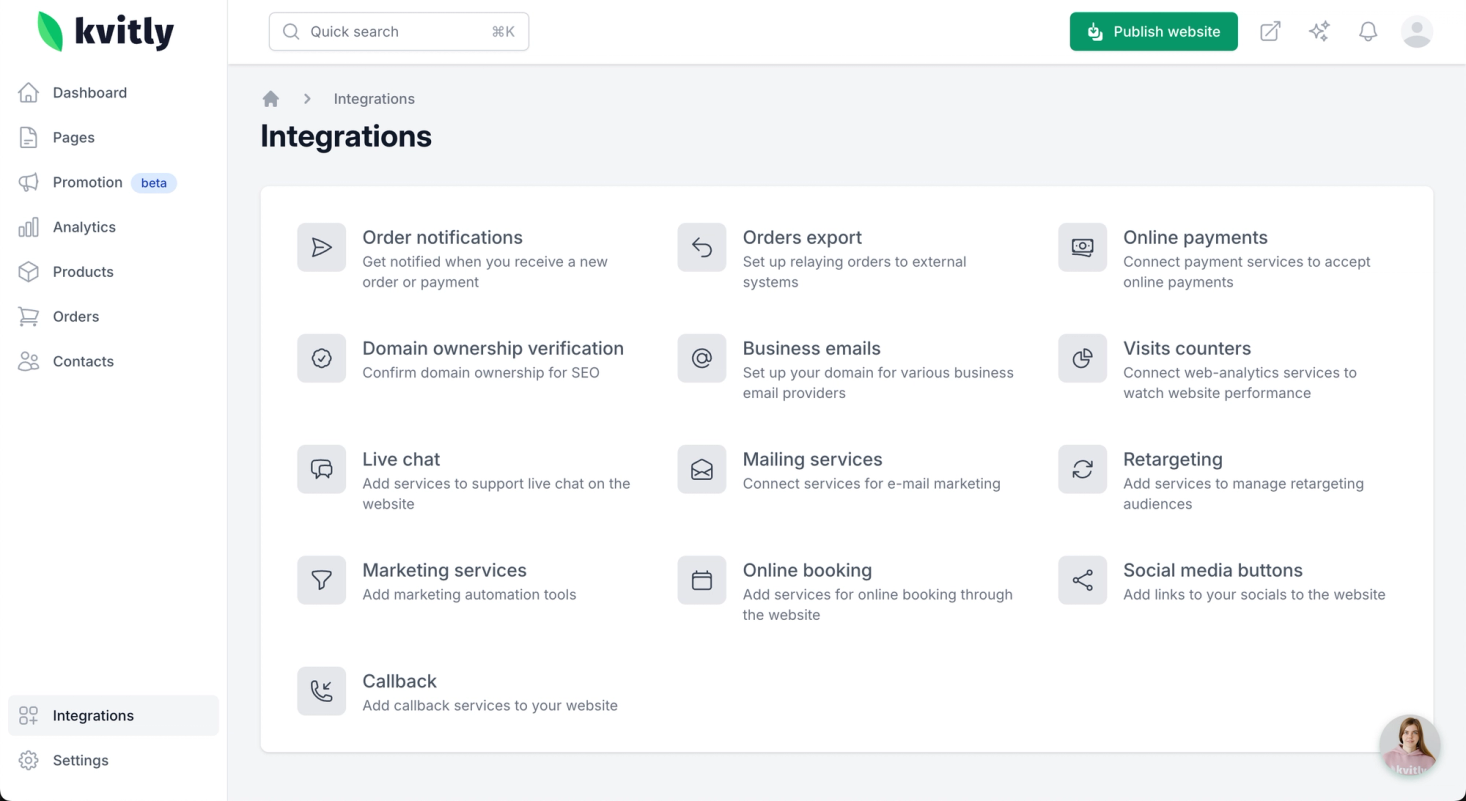
Task: Click the Callback phone icon
Action: pos(321,691)
